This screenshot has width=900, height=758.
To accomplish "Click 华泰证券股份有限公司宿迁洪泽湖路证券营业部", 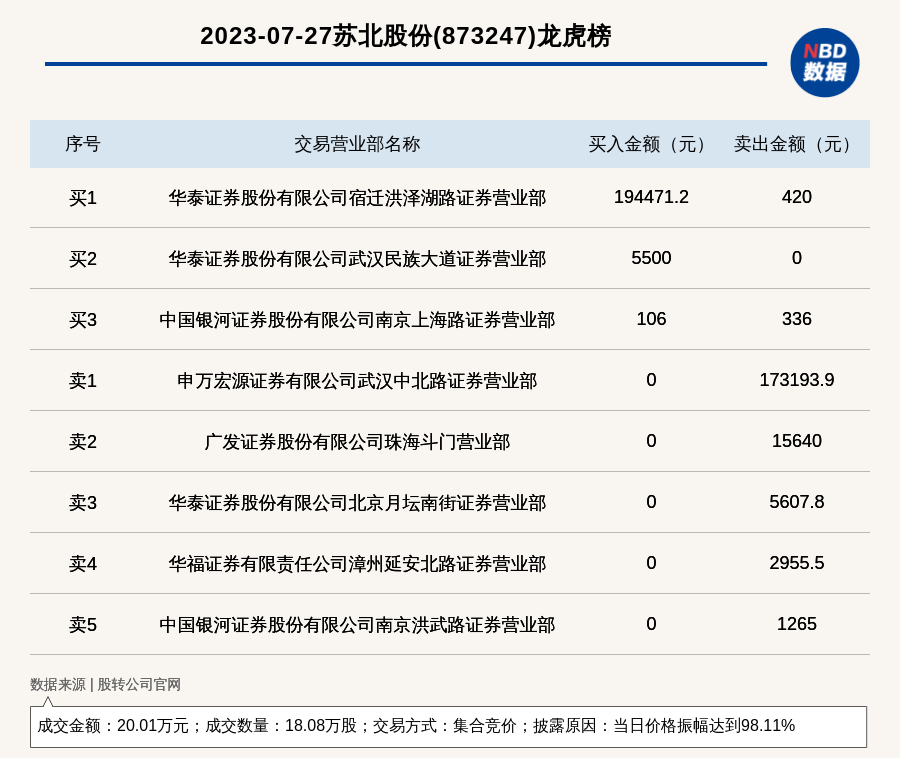I will 357,198.
